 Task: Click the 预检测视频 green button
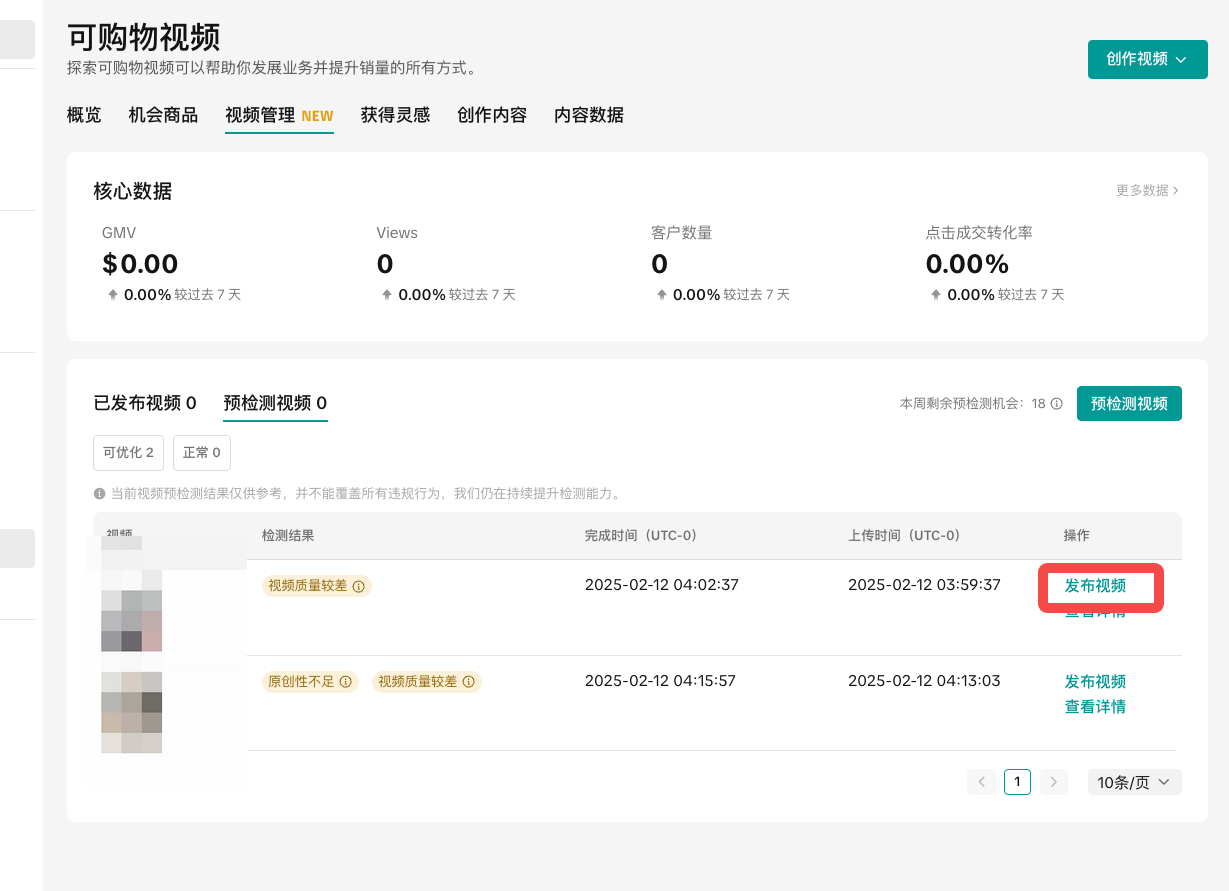coord(1128,404)
